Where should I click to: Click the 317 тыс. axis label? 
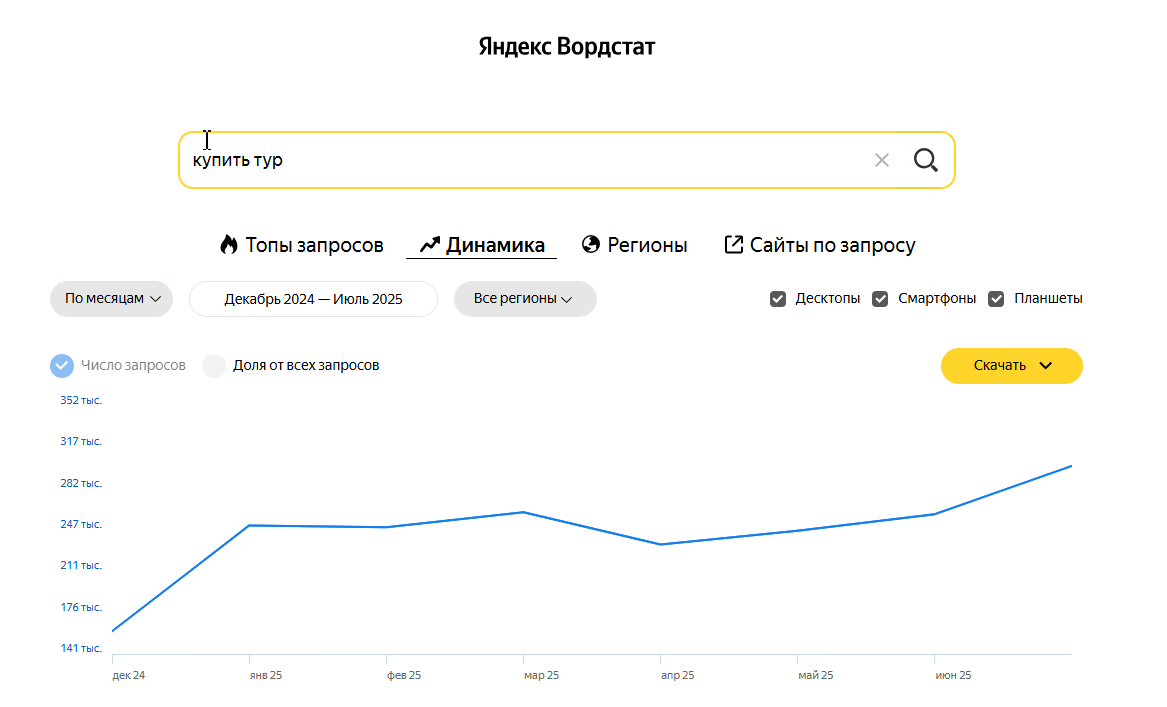81,441
